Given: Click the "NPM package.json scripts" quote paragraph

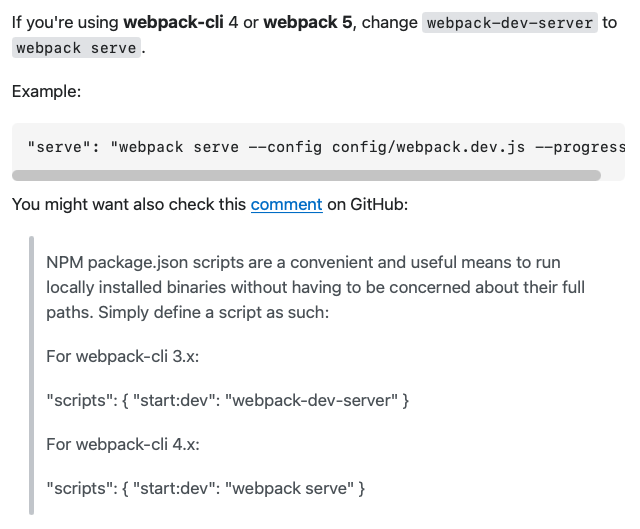Looking at the screenshot, I should [x=316, y=287].
